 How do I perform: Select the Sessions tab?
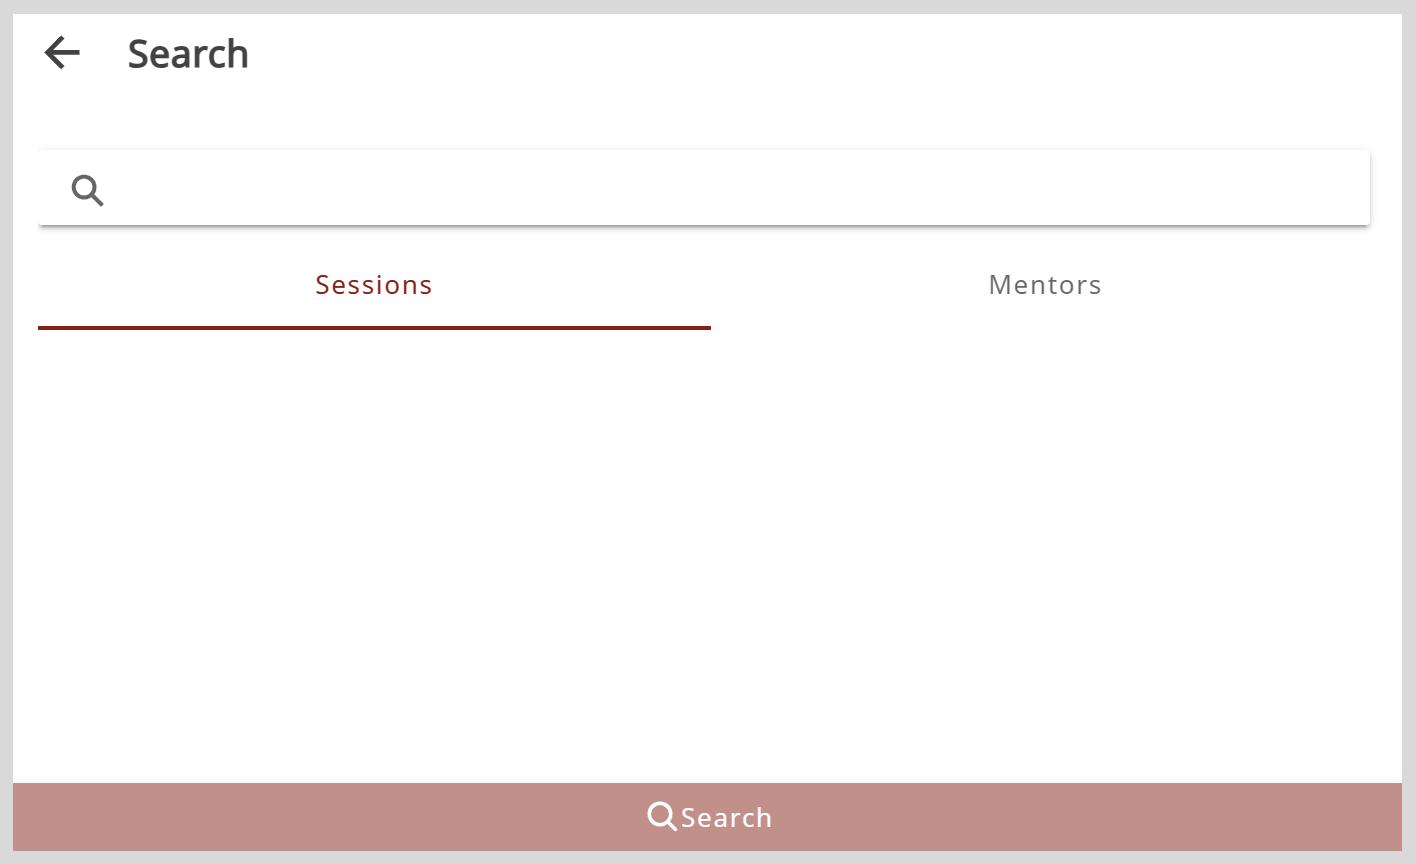(x=374, y=285)
